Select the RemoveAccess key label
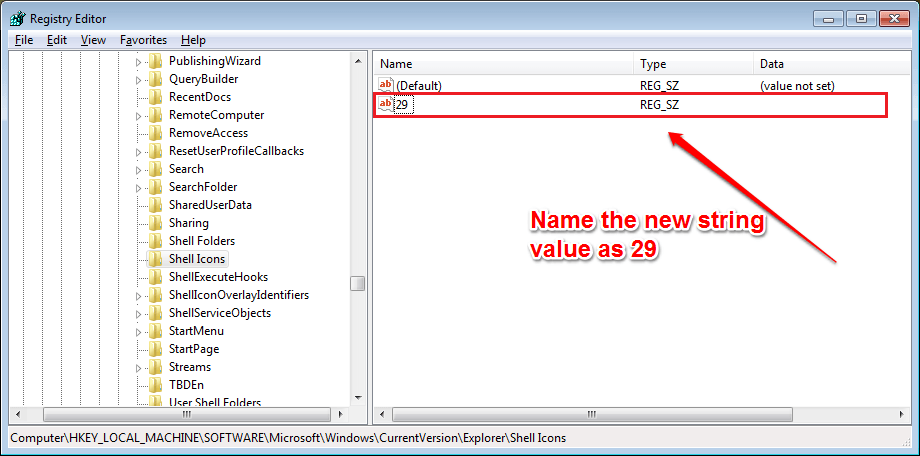920x456 pixels. tap(208, 133)
